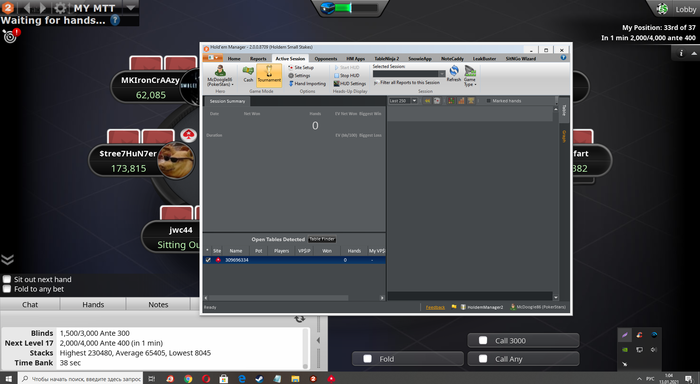Click the trophy icon in the hands toolbar
Viewport: 700px width, 384px height.
click(471, 101)
